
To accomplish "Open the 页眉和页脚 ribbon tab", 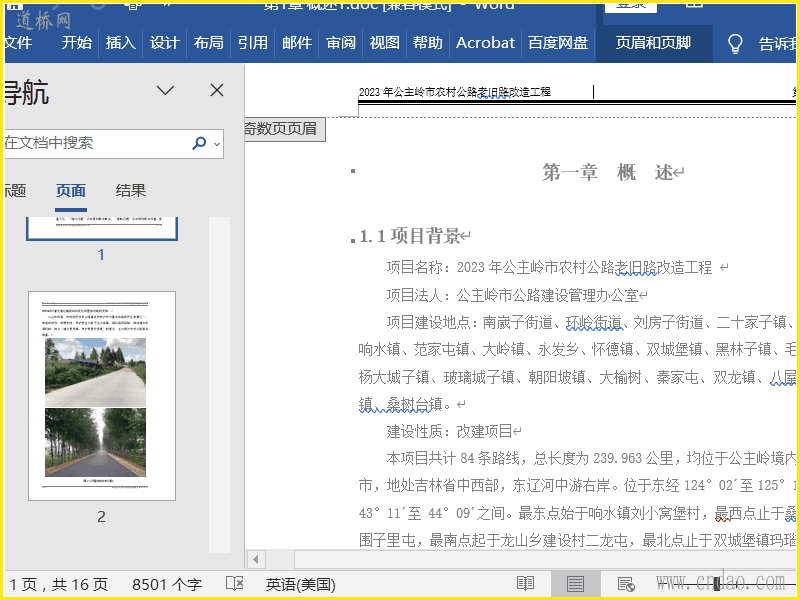I will click(653, 43).
